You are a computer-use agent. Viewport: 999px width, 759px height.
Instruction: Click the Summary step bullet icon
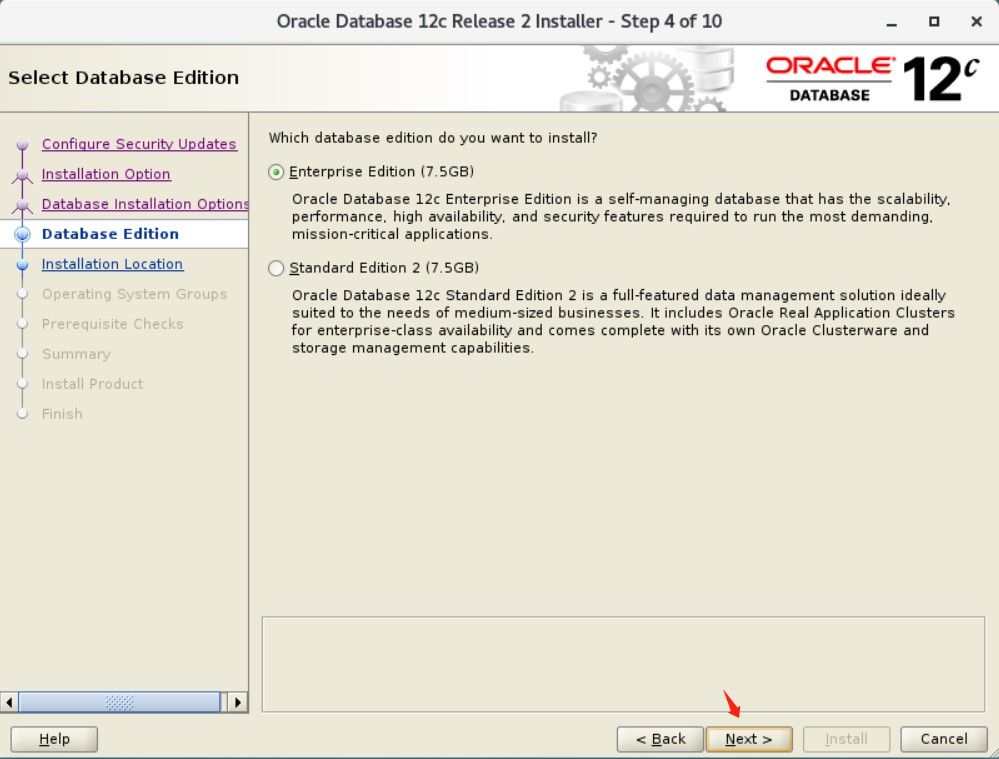(x=22, y=354)
